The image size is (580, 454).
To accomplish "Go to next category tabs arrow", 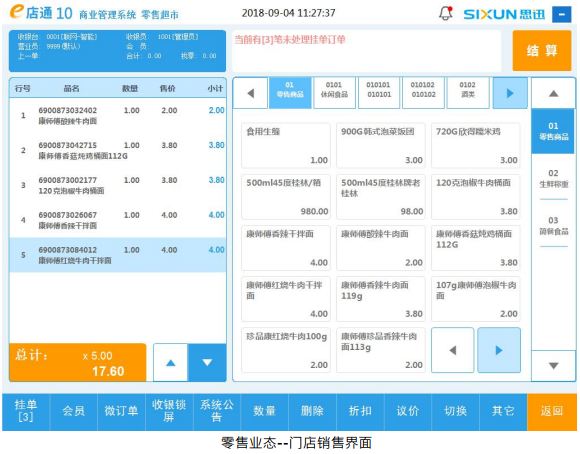I will coord(510,93).
